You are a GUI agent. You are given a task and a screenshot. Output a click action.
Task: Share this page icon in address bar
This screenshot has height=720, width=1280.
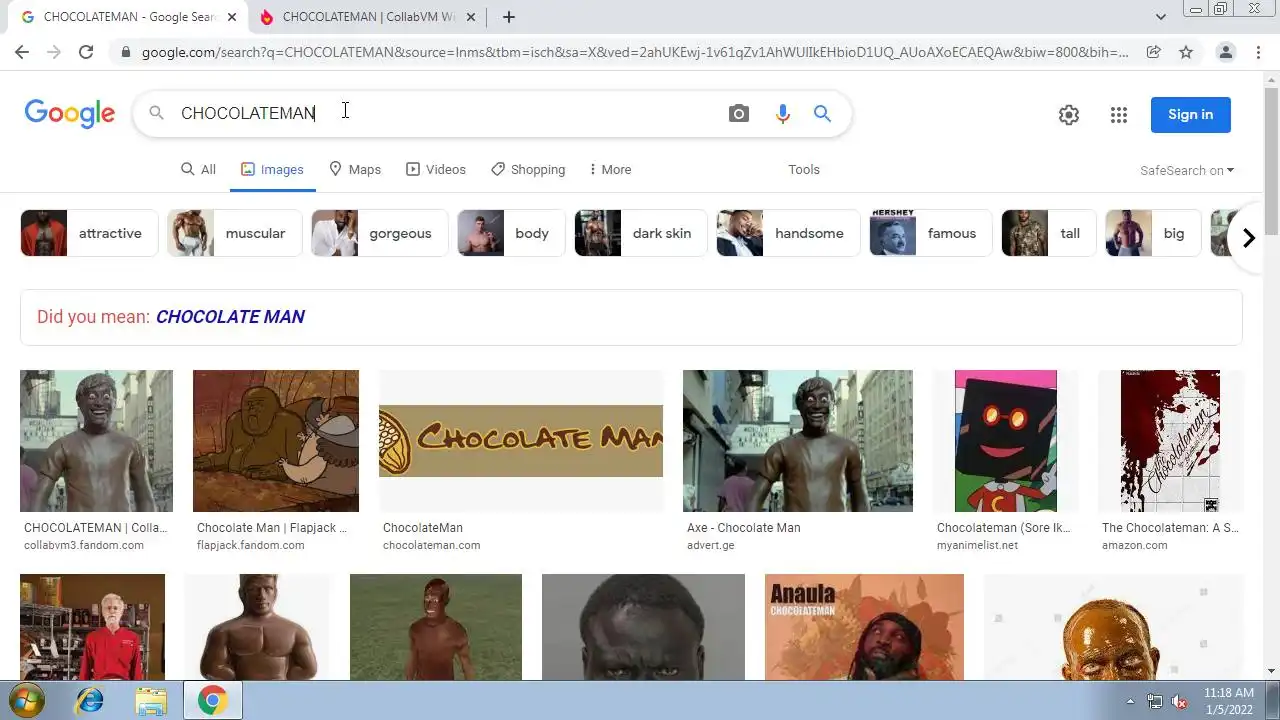pyautogui.click(x=1154, y=52)
